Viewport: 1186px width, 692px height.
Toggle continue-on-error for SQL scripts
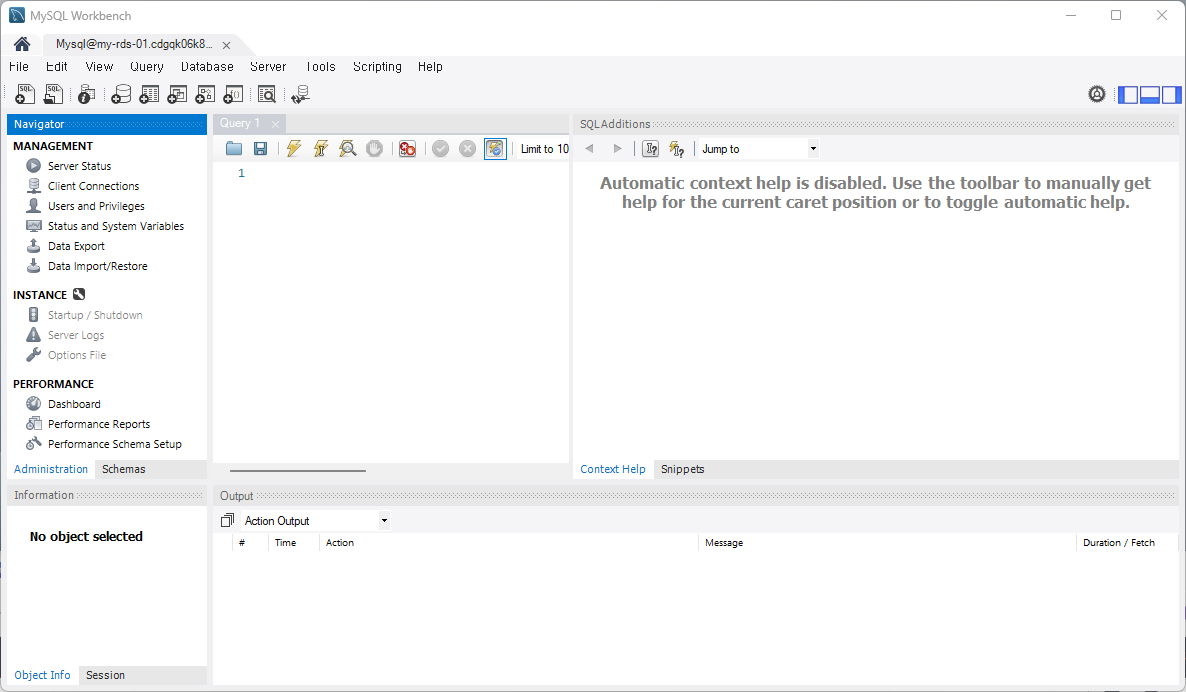click(x=407, y=148)
